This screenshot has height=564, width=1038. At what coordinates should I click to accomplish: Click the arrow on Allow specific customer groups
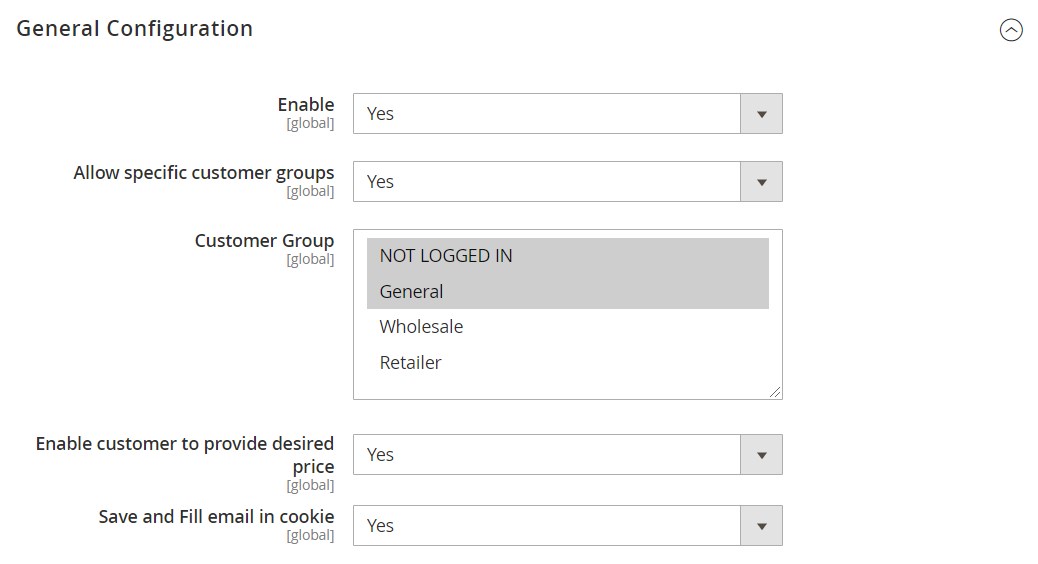click(x=761, y=182)
